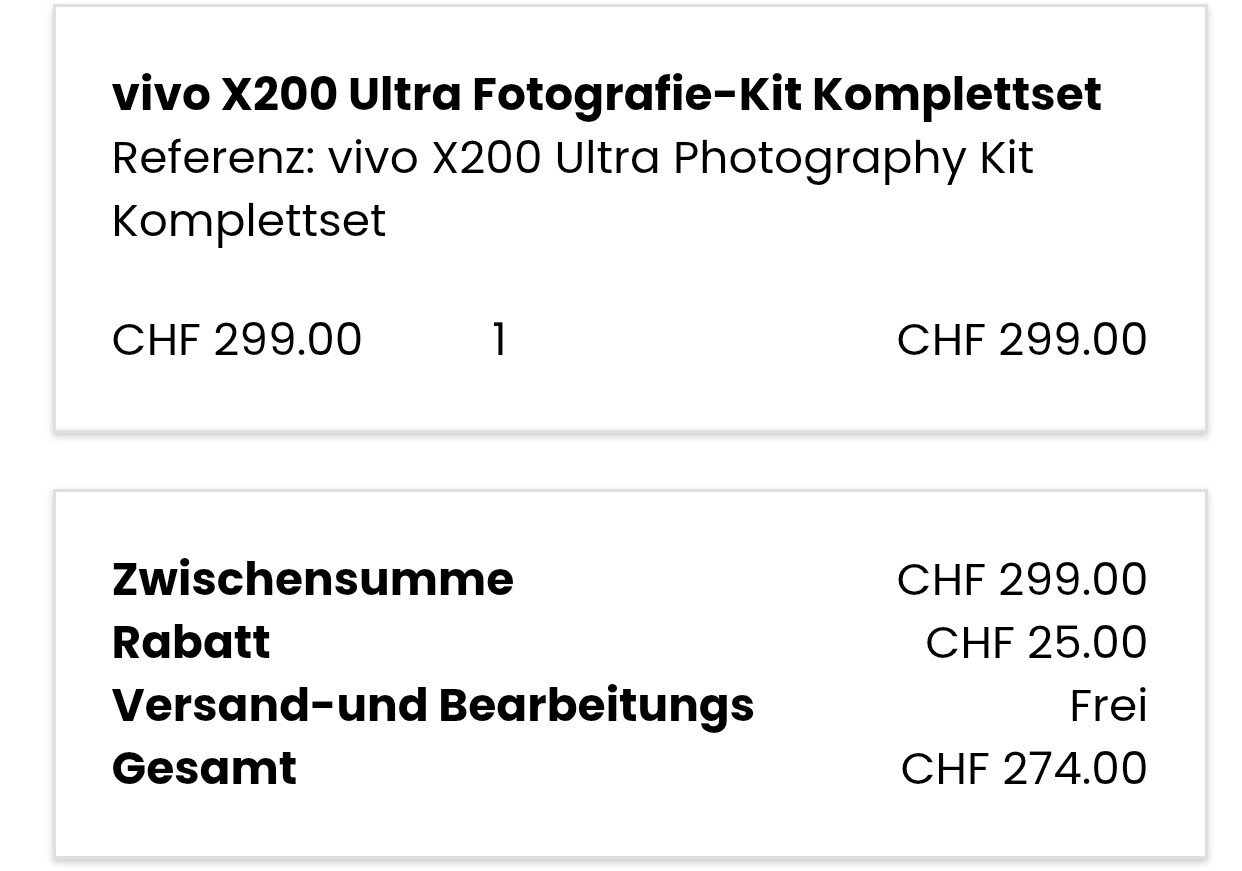This screenshot has width=1242, height=871.
Task: Select the discount amount CHF 25.00
Action: tap(1036, 643)
